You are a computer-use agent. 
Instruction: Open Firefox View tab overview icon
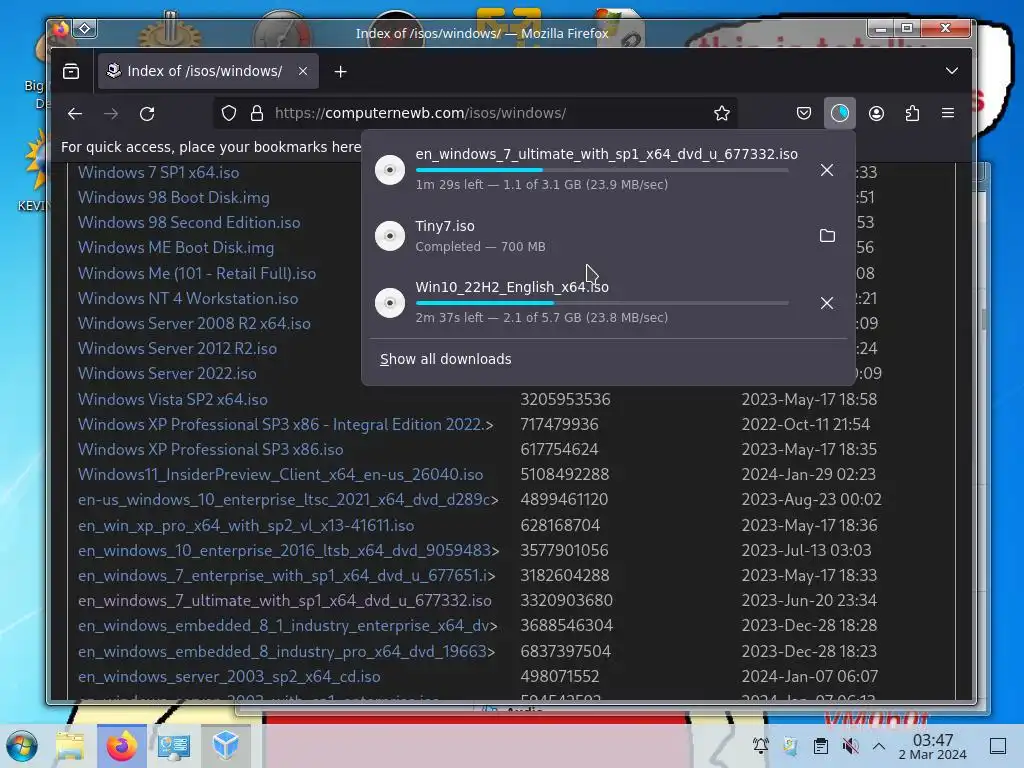tap(71, 71)
